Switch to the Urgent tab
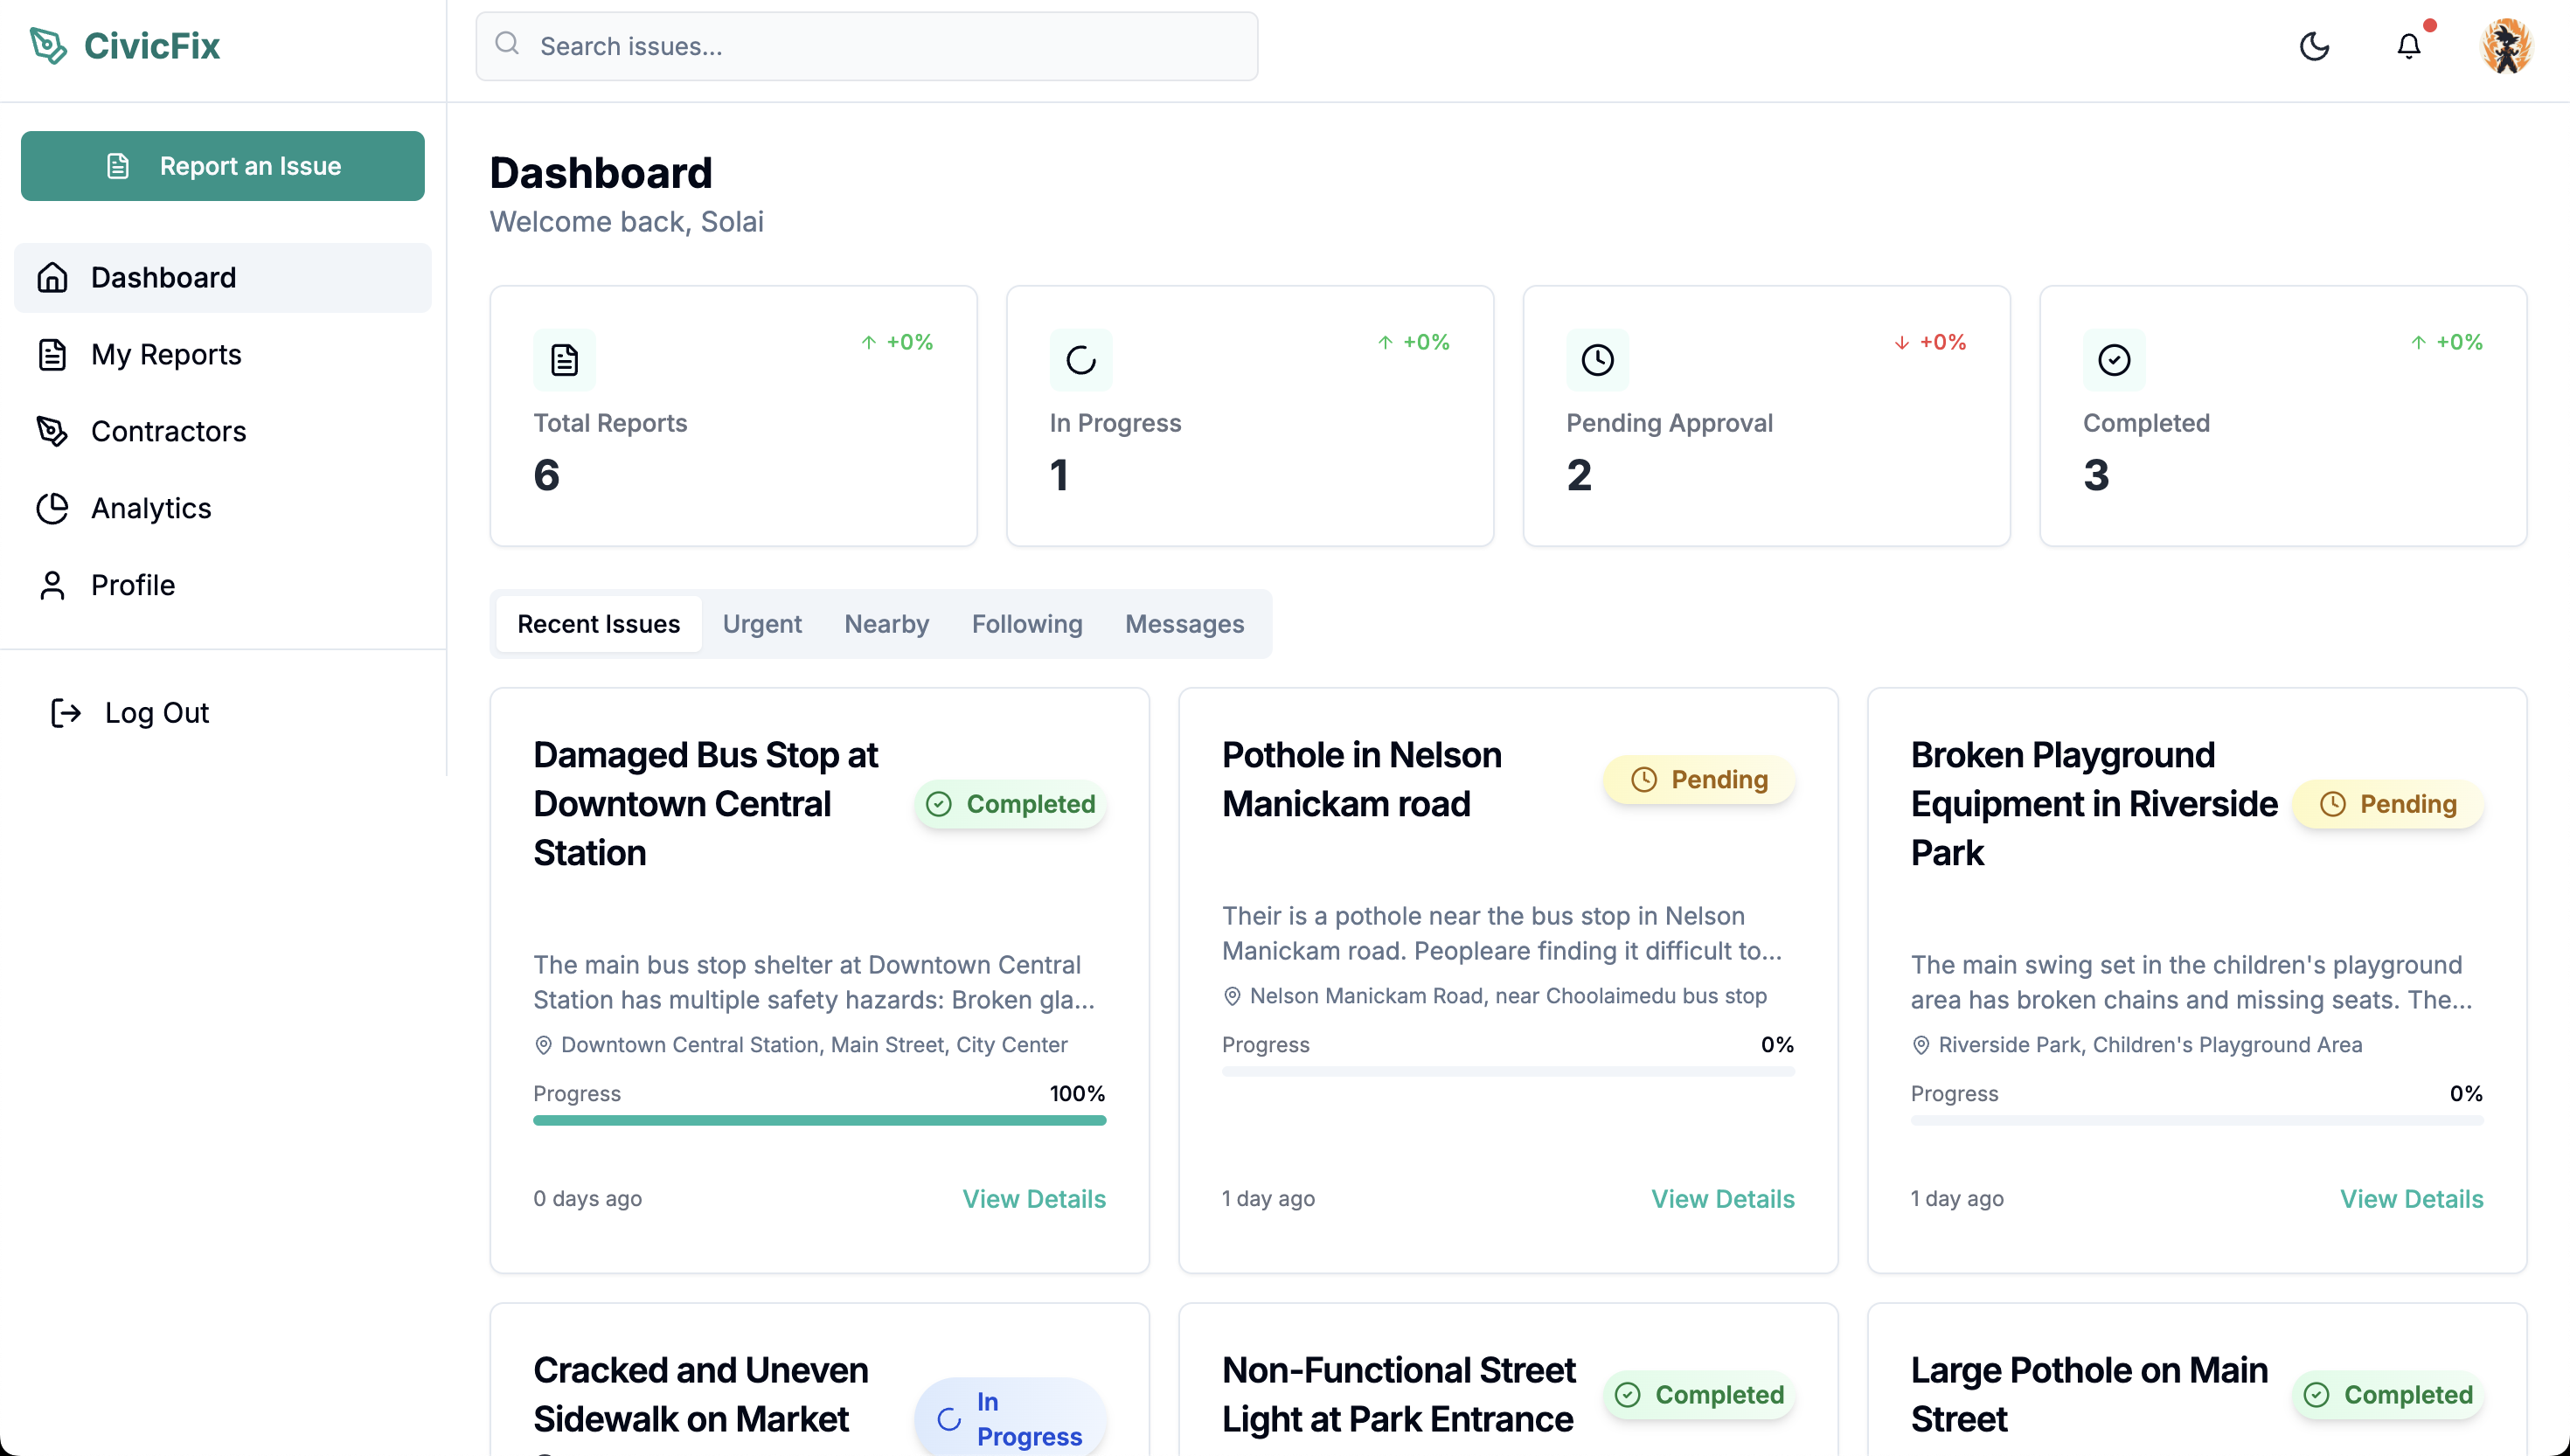2570x1456 pixels. [762, 624]
